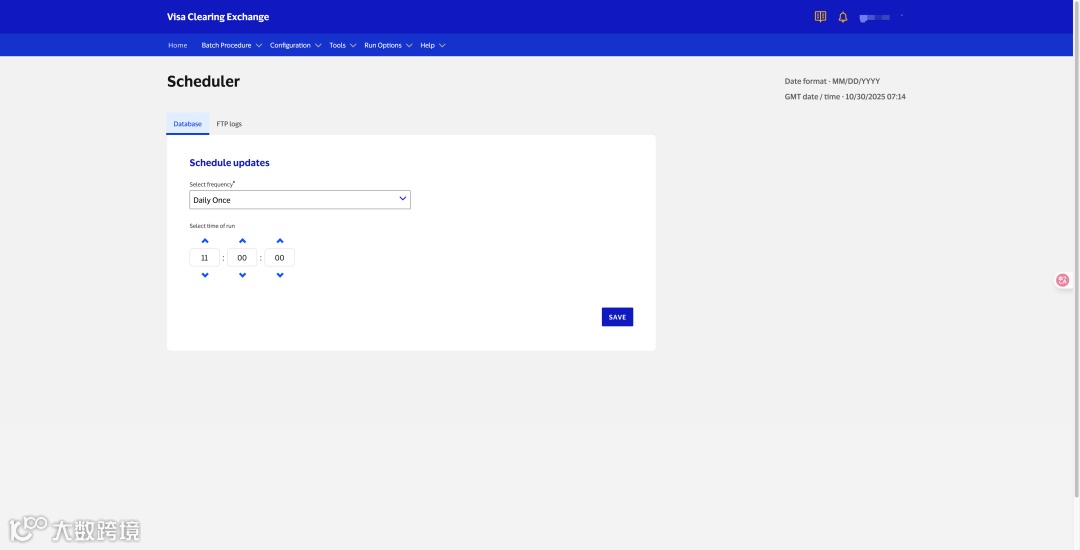The height and width of the screenshot is (550, 1080).
Task: Click the Scheduler page heading
Action: tap(203, 81)
